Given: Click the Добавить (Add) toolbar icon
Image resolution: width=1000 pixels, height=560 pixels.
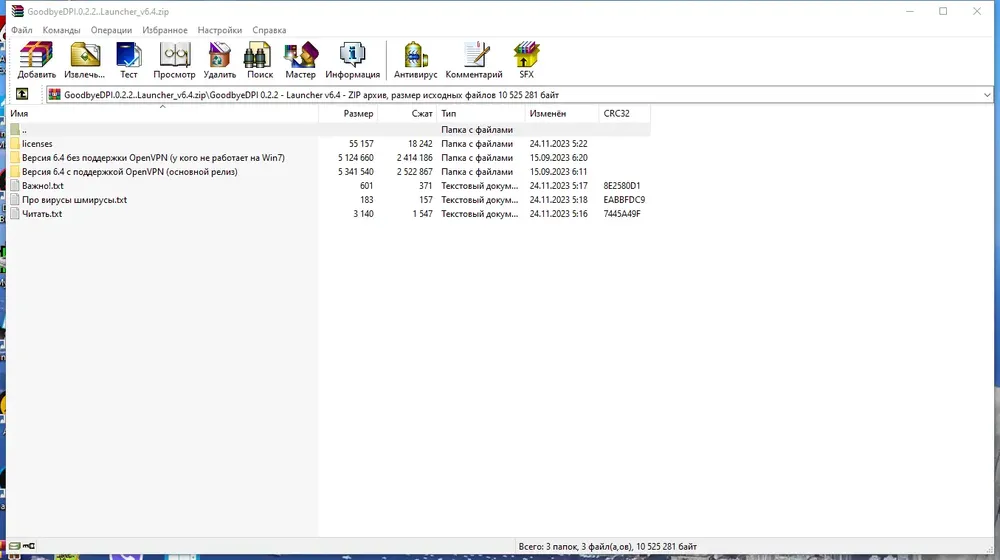Looking at the screenshot, I should click(36, 60).
